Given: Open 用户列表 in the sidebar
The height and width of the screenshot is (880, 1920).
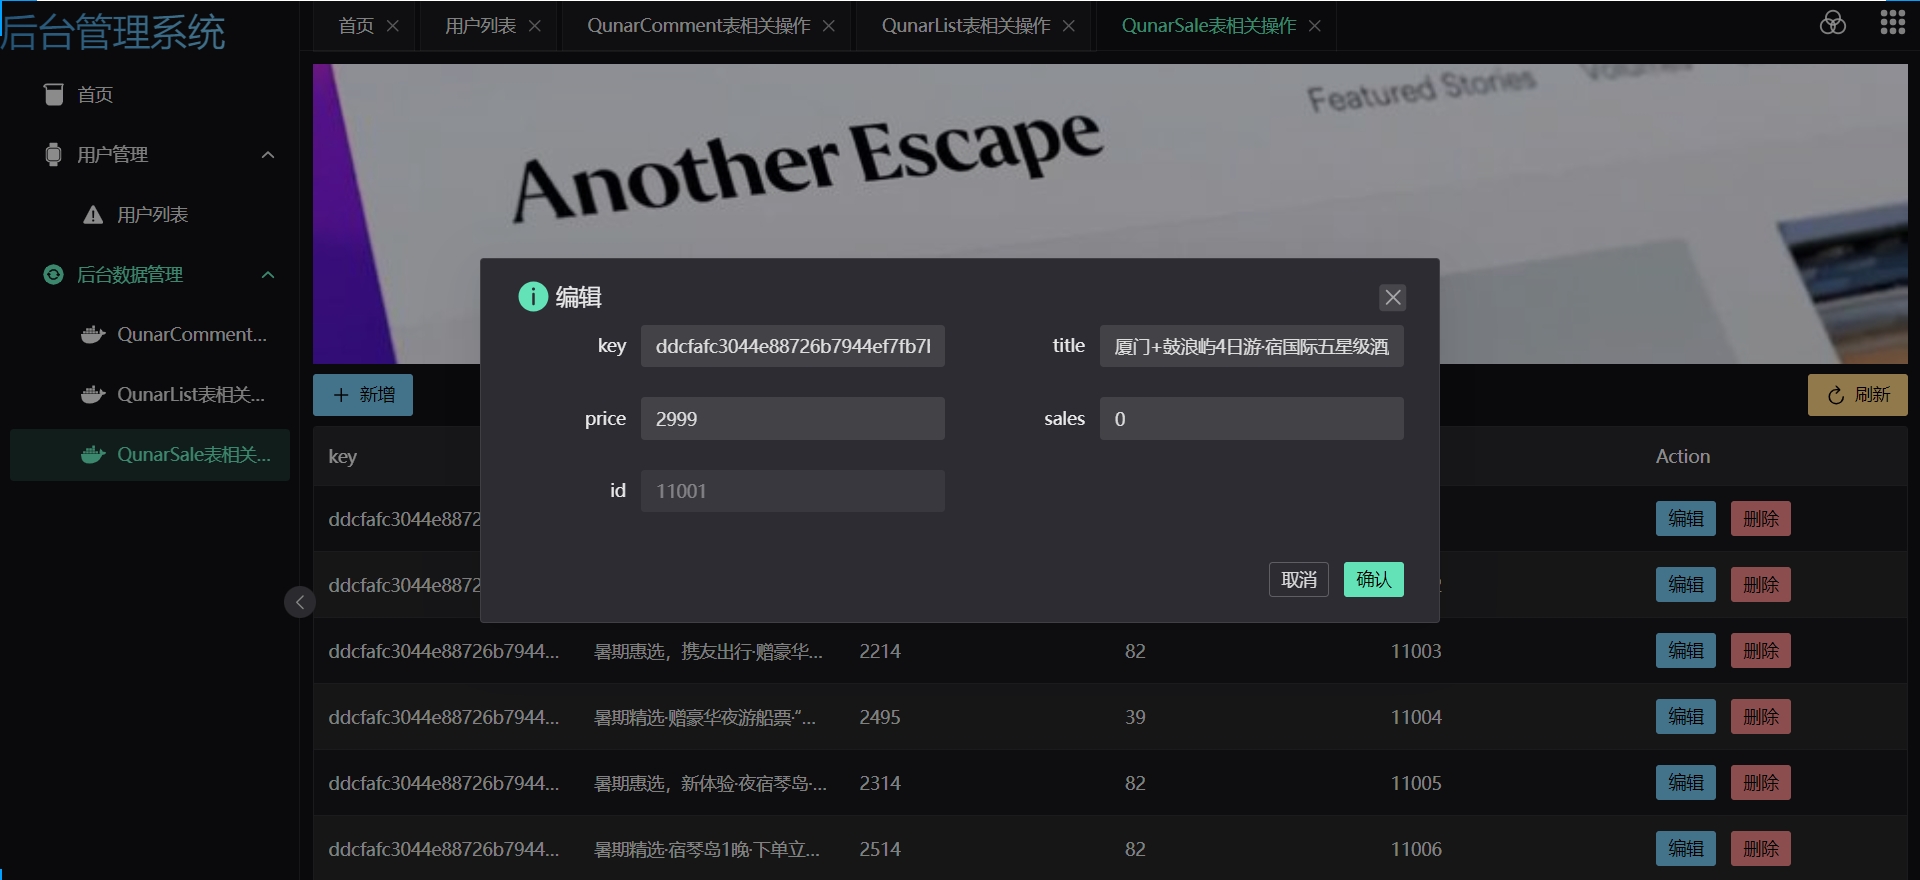Looking at the screenshot, I should click(152, 215).
